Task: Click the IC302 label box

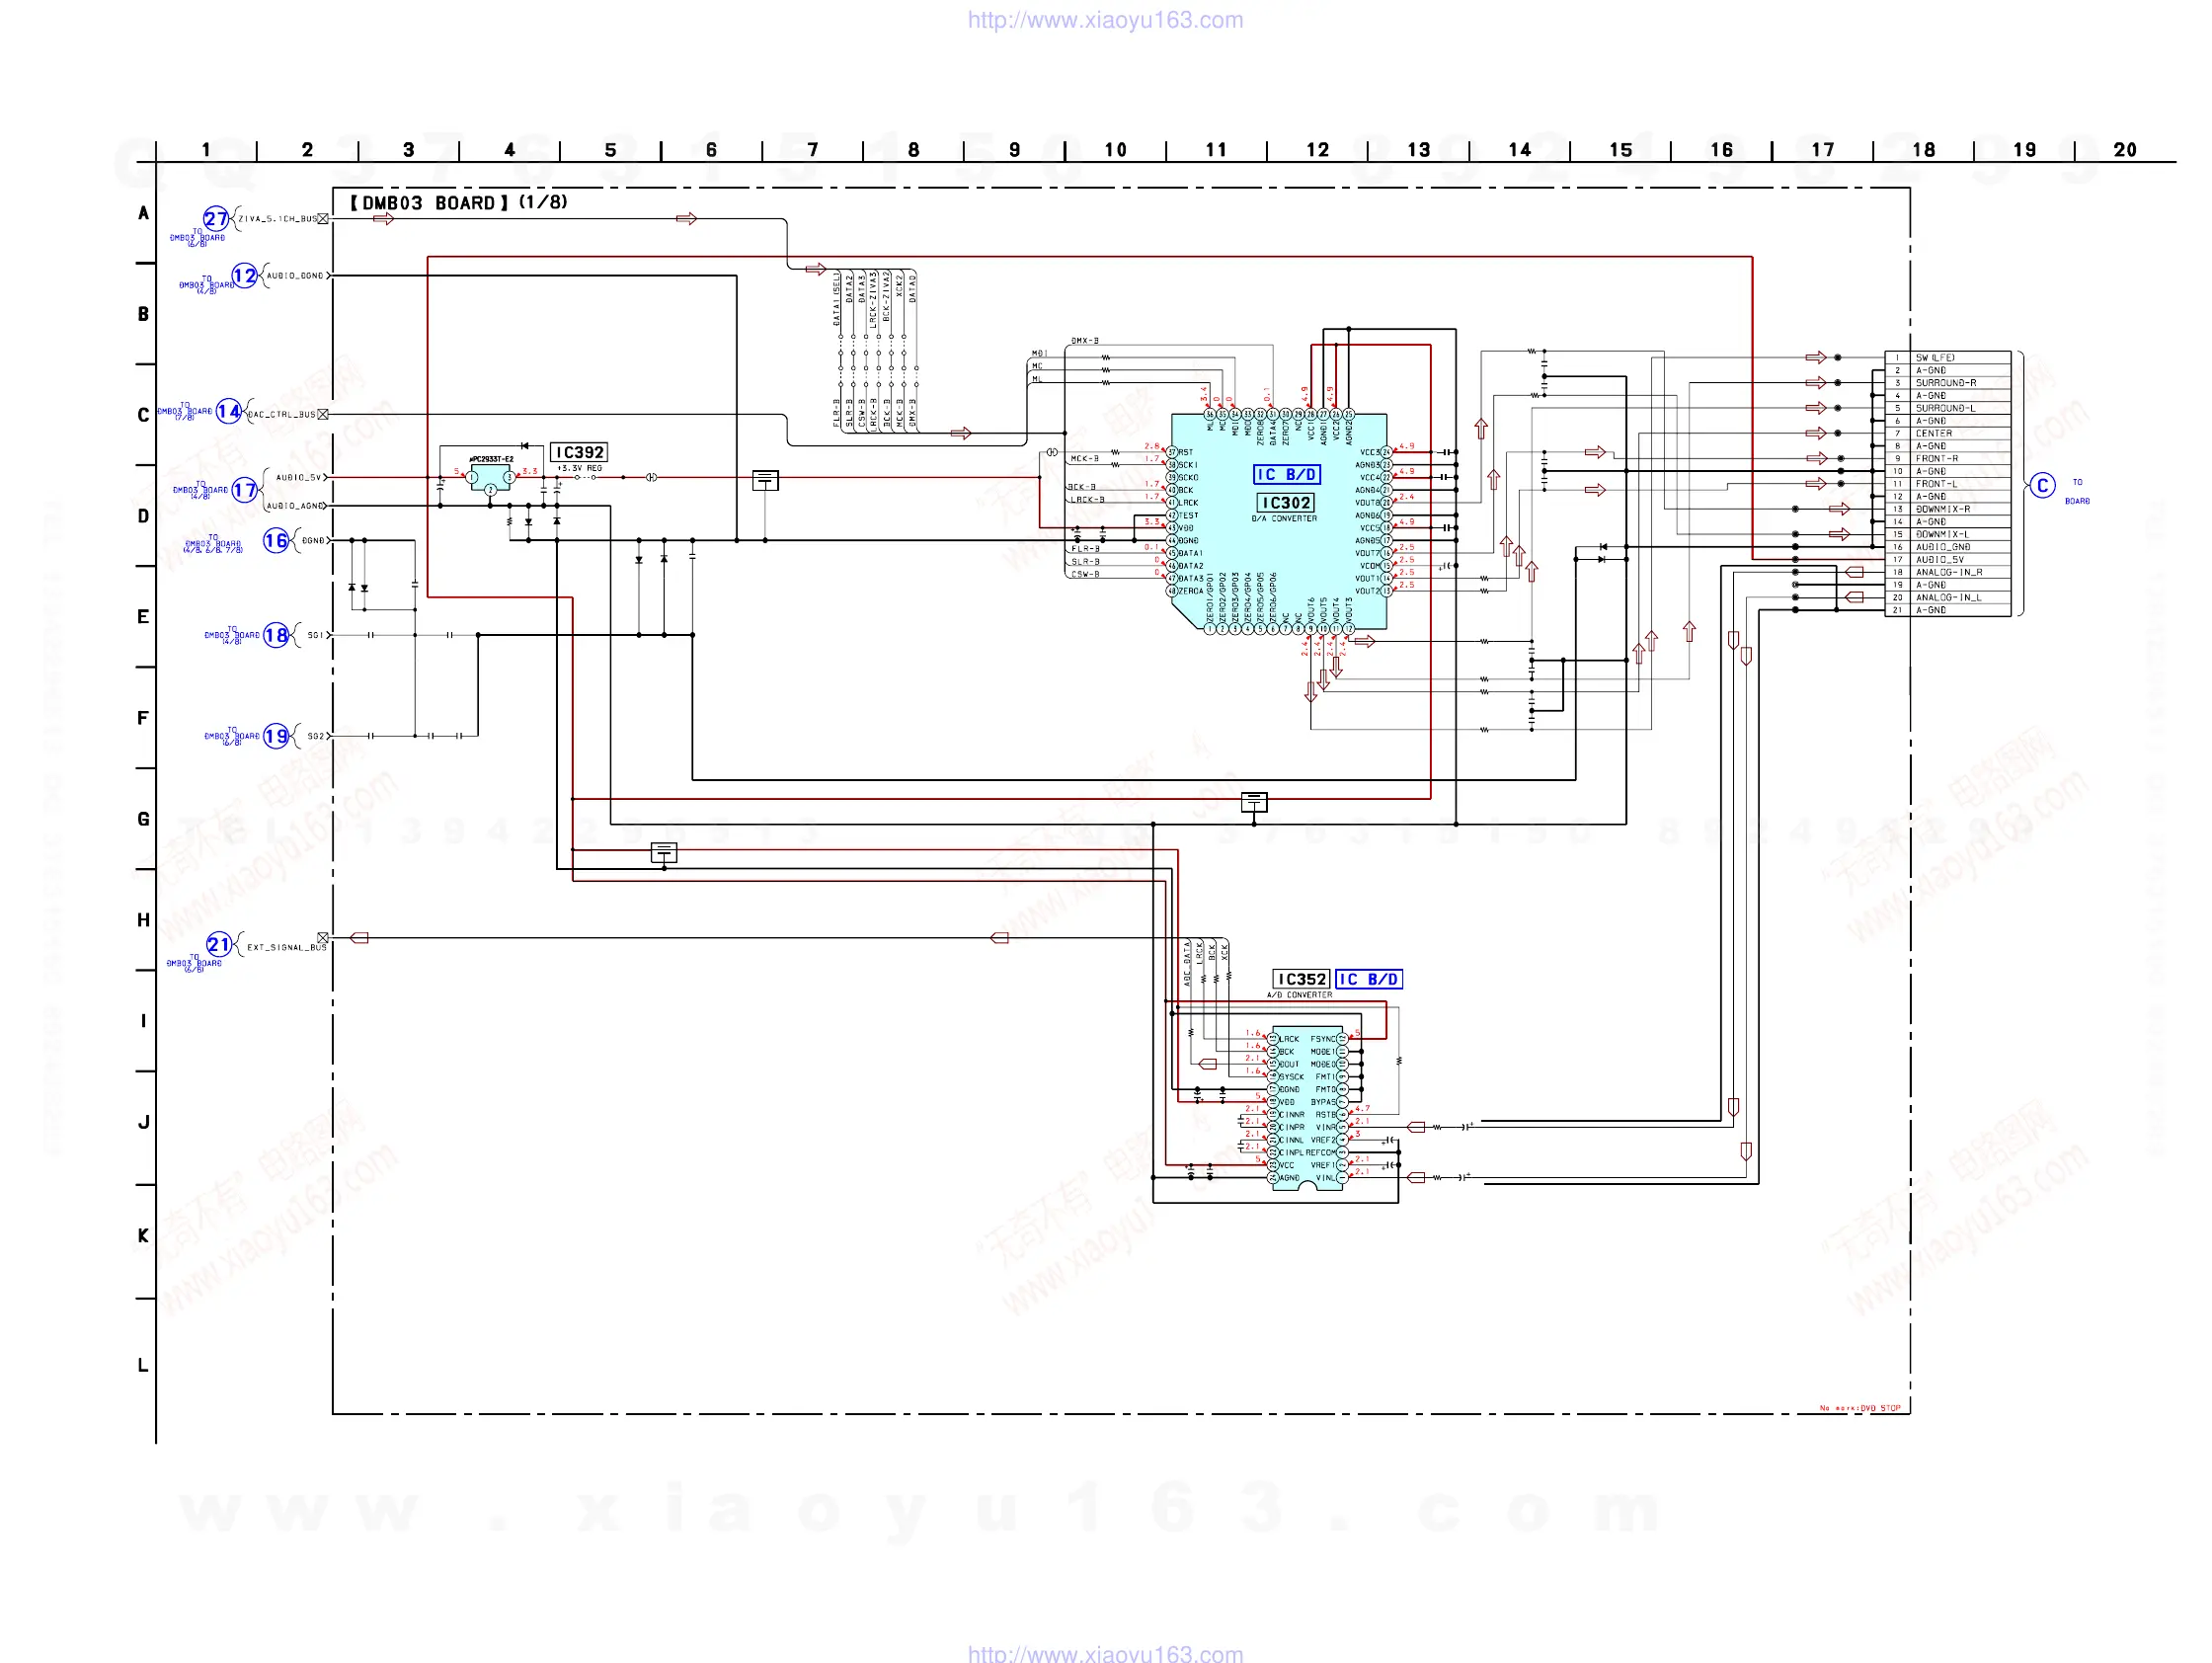Action: [1285, 503]
